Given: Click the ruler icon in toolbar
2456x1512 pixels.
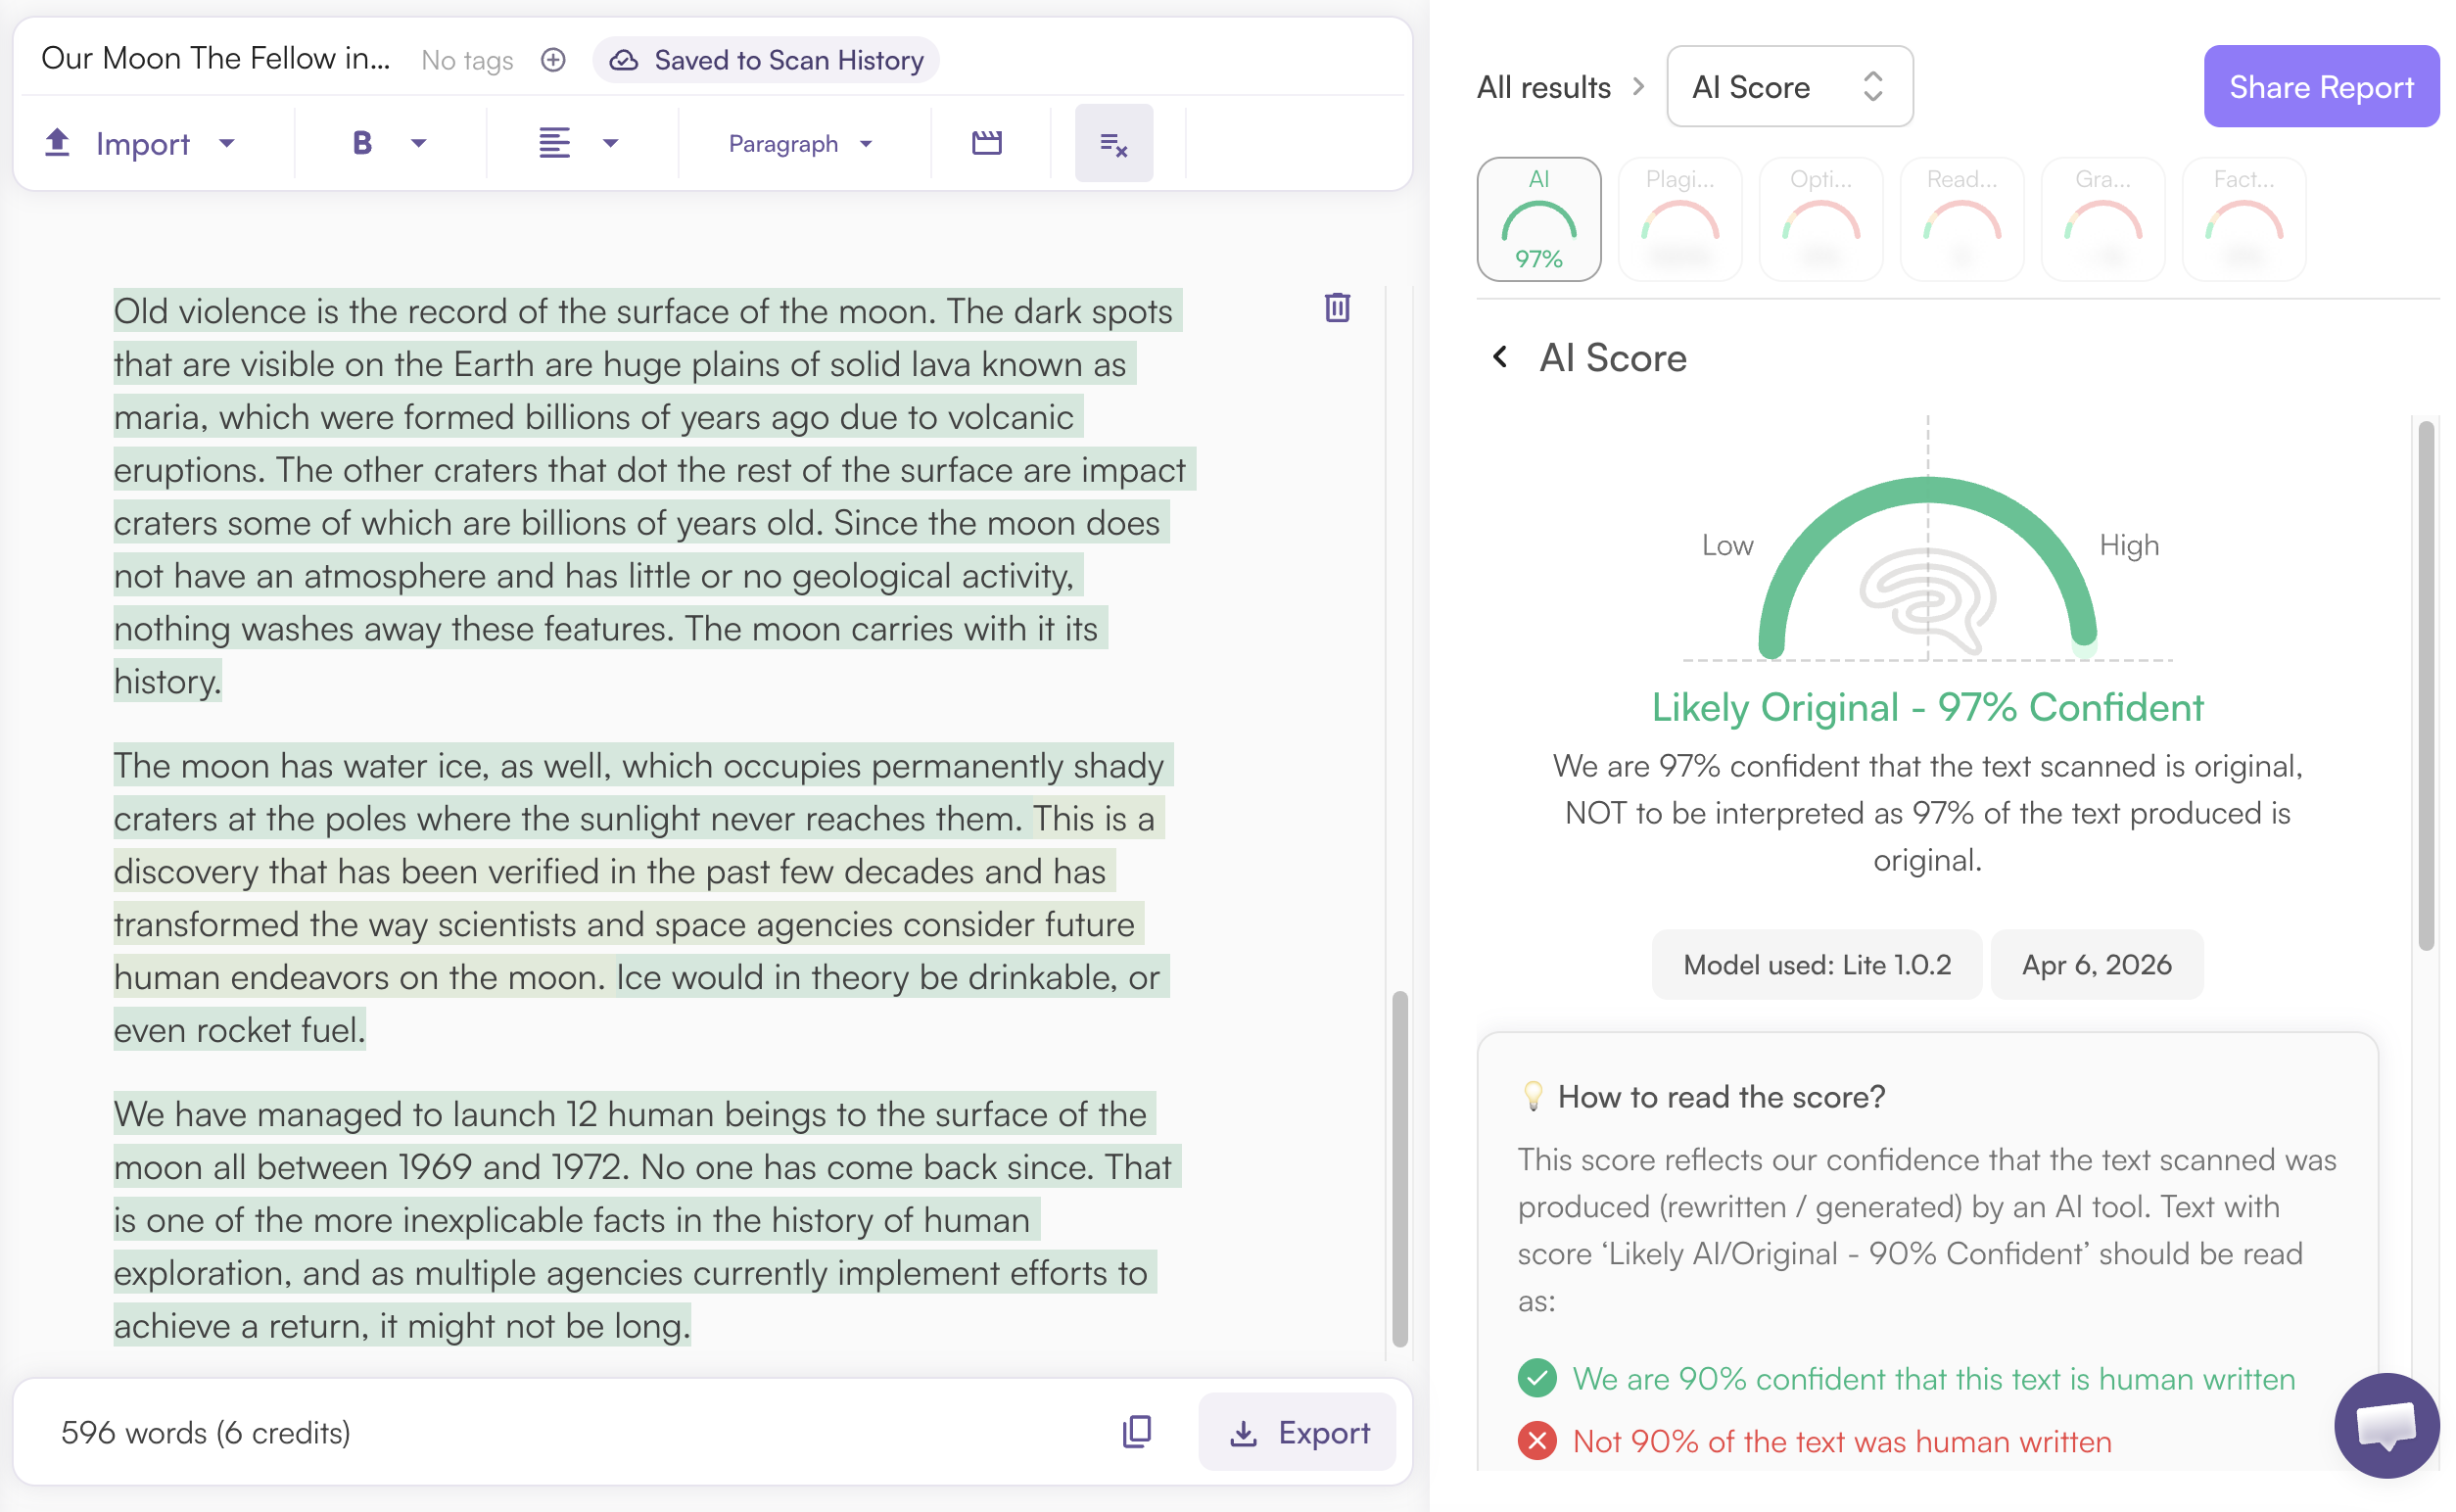Looking at the screenshot, I should click(986, 143).
